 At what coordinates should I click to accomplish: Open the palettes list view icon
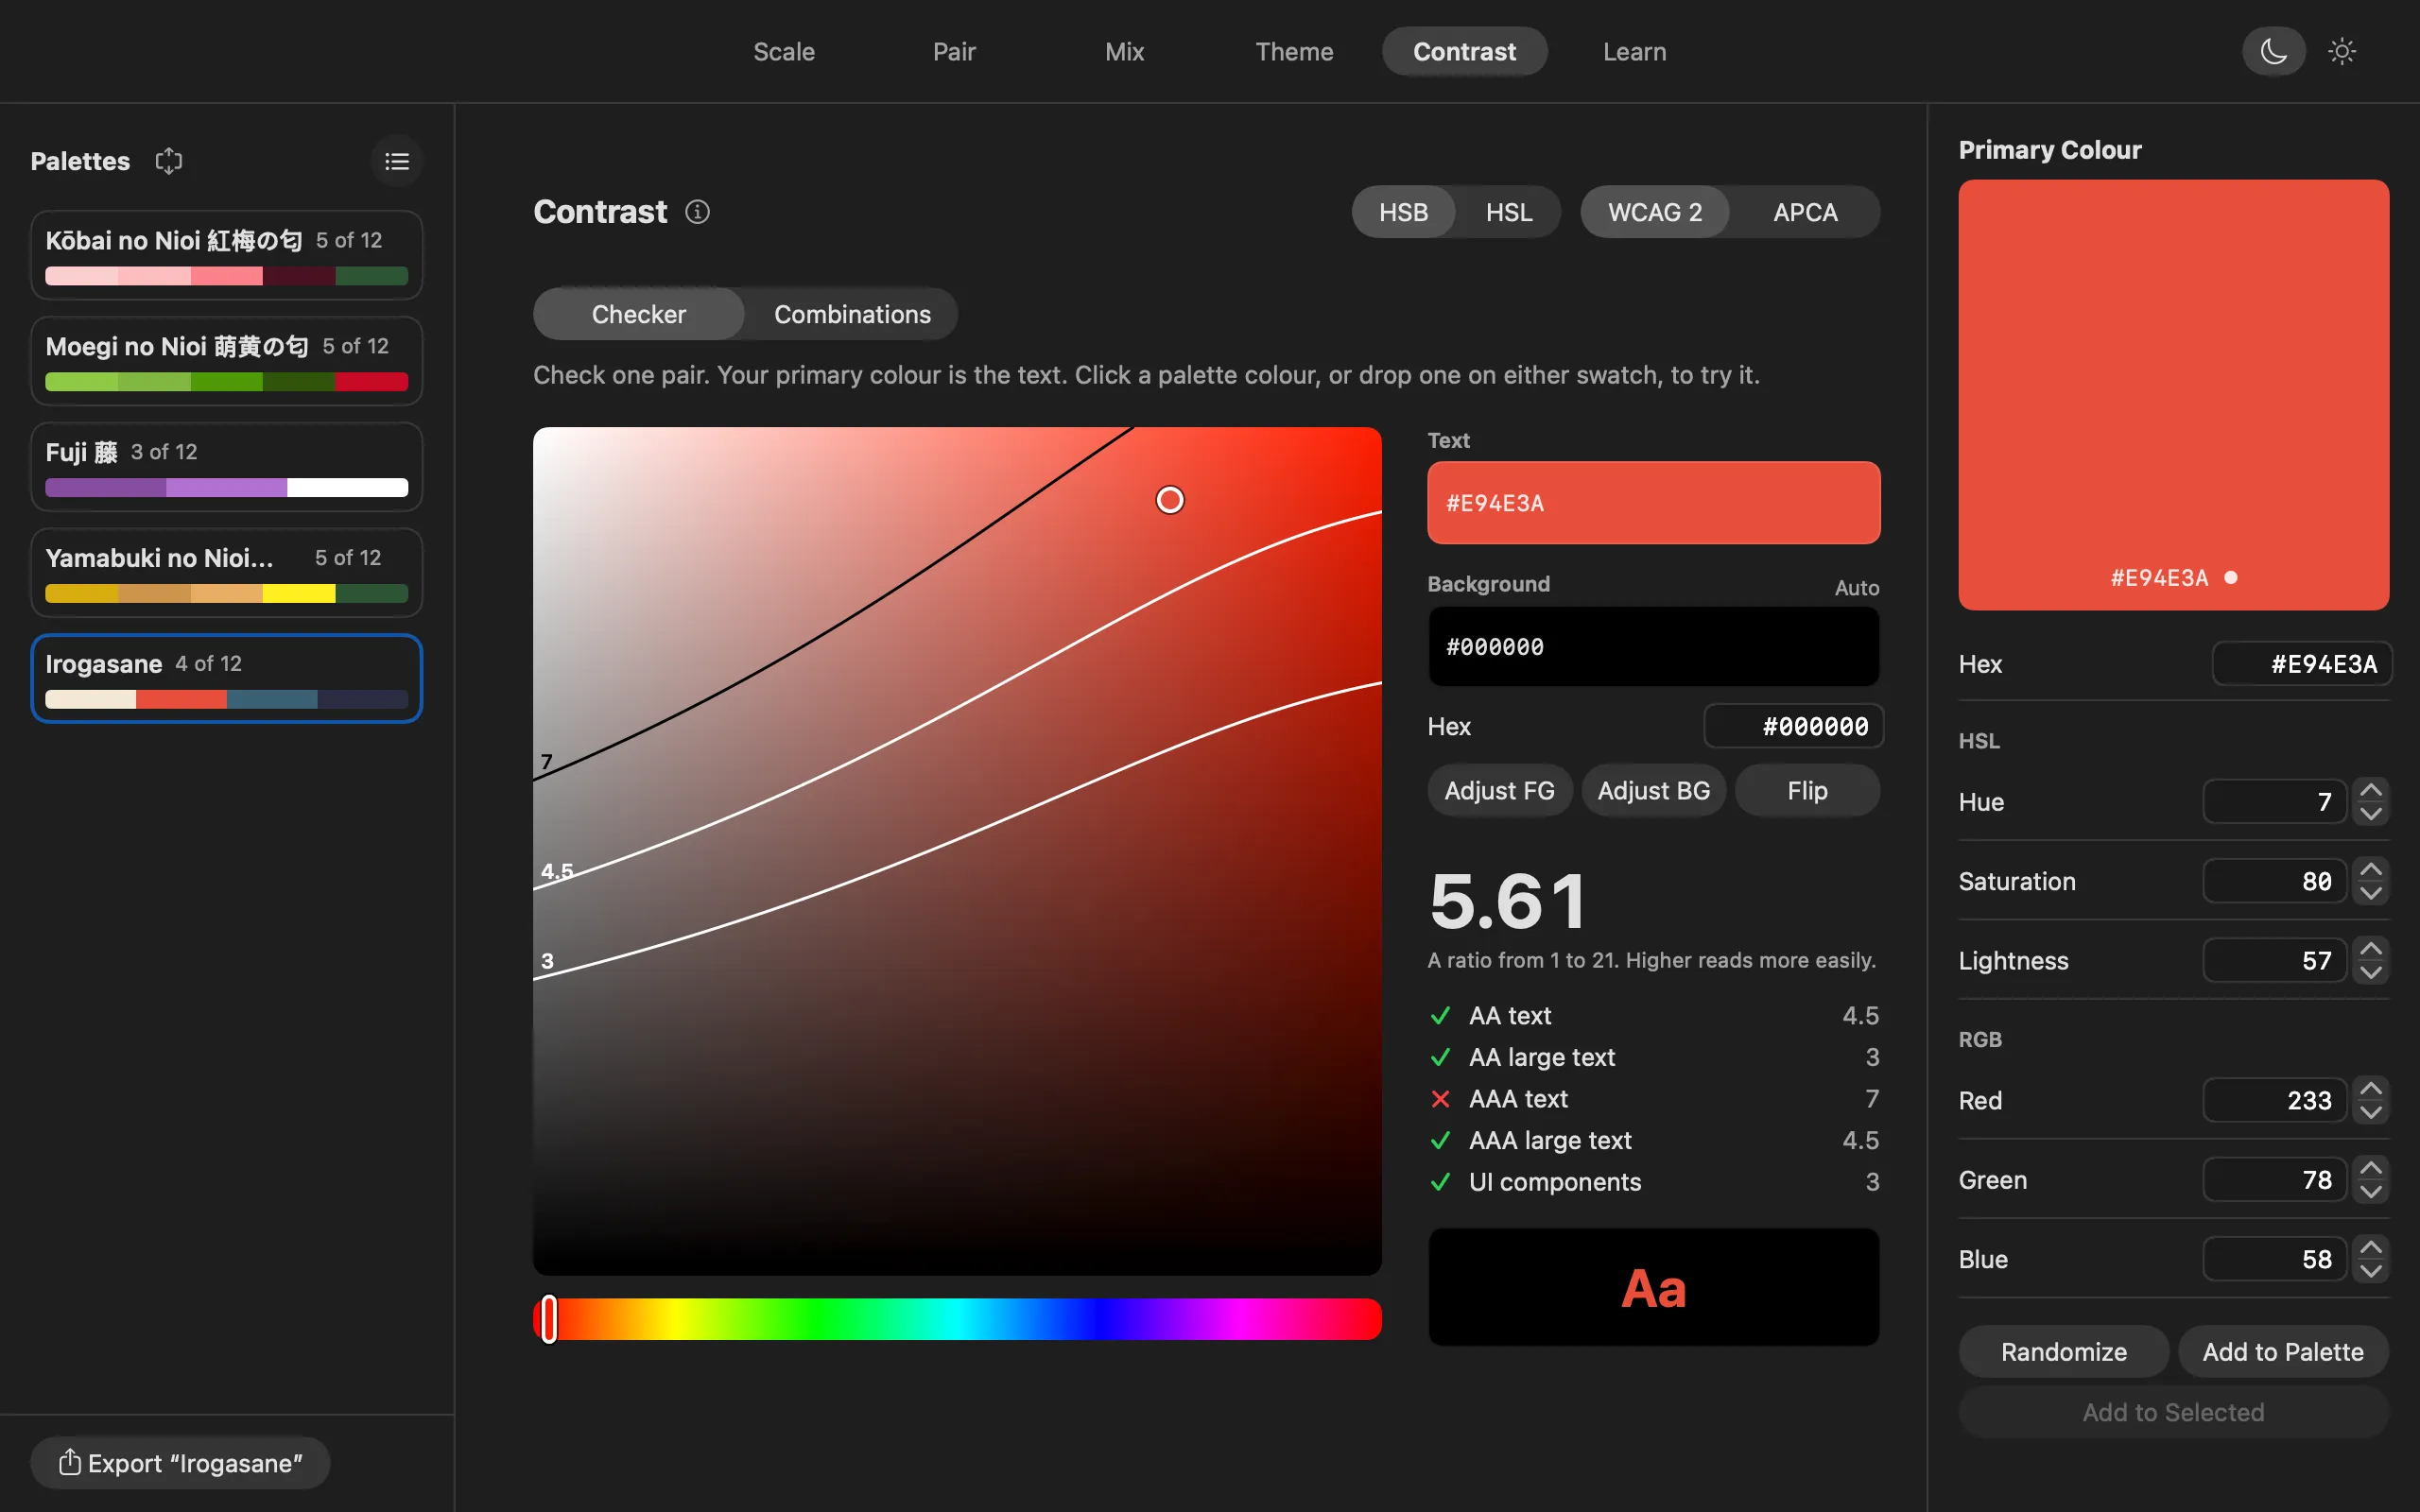click(x=397, y=161)
